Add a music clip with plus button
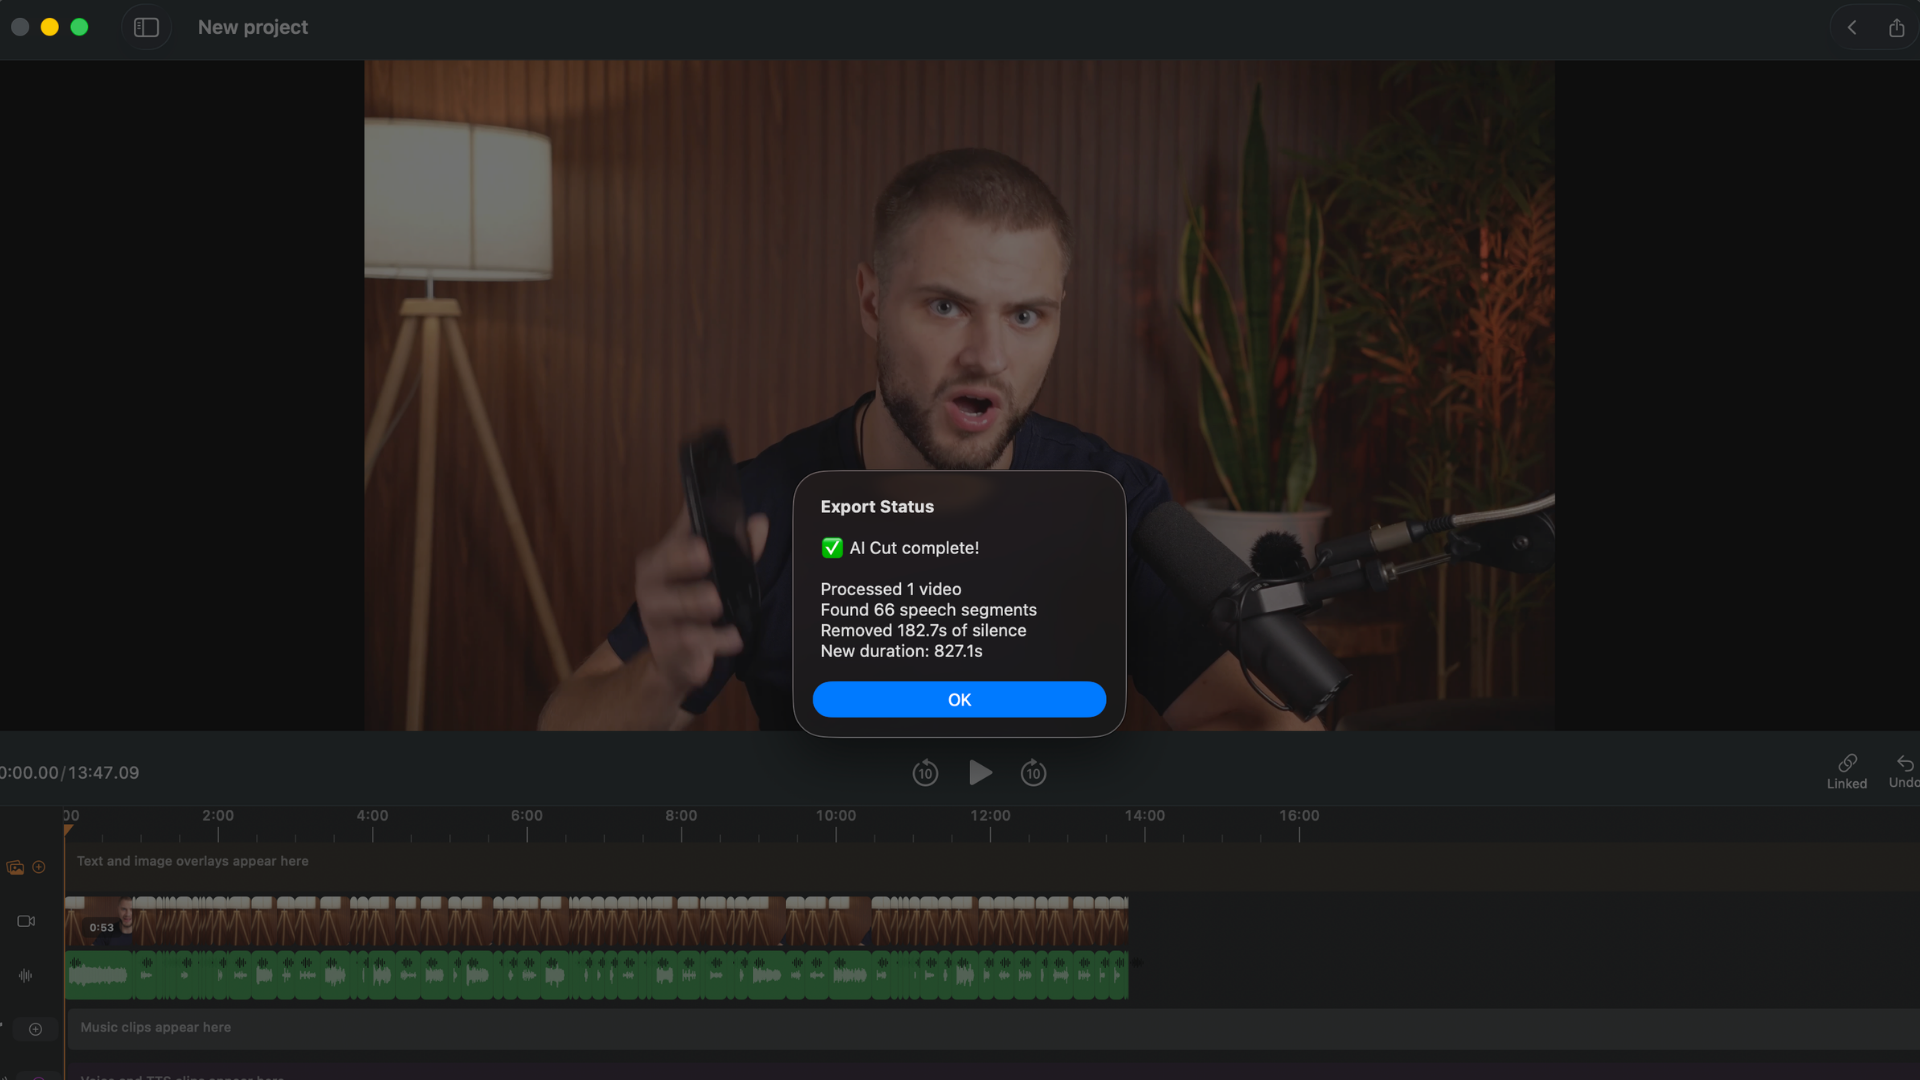The height and width of the screenshot is (1080, 1920). pyautogui.click(x=35, y=1029)
